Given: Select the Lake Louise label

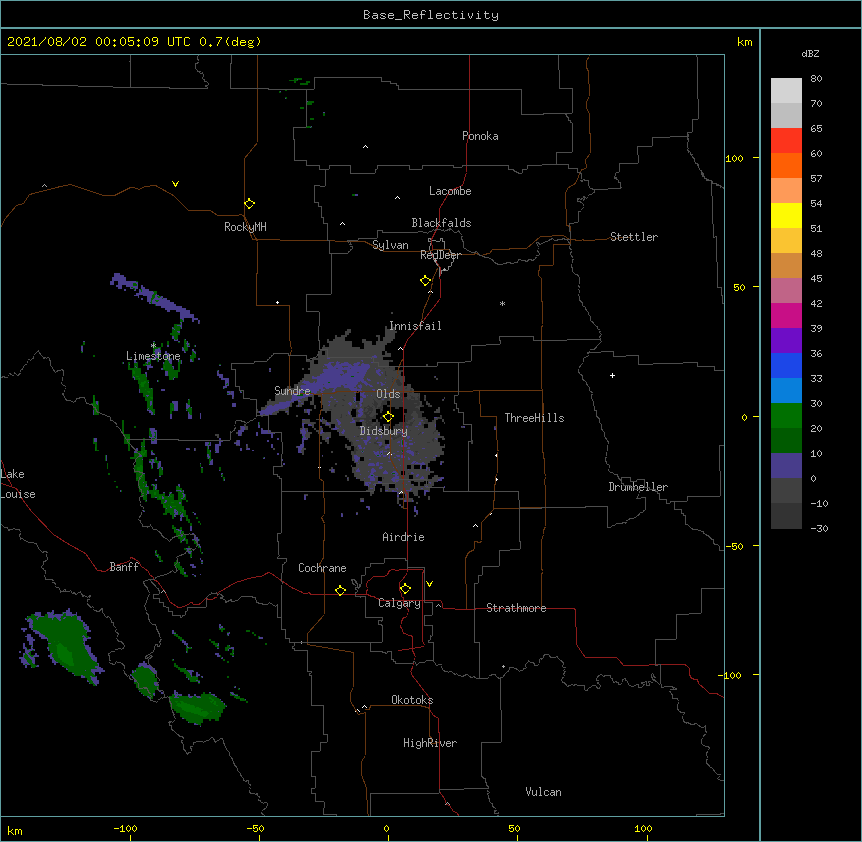Looking at the screenshot, I should (18, 484).
